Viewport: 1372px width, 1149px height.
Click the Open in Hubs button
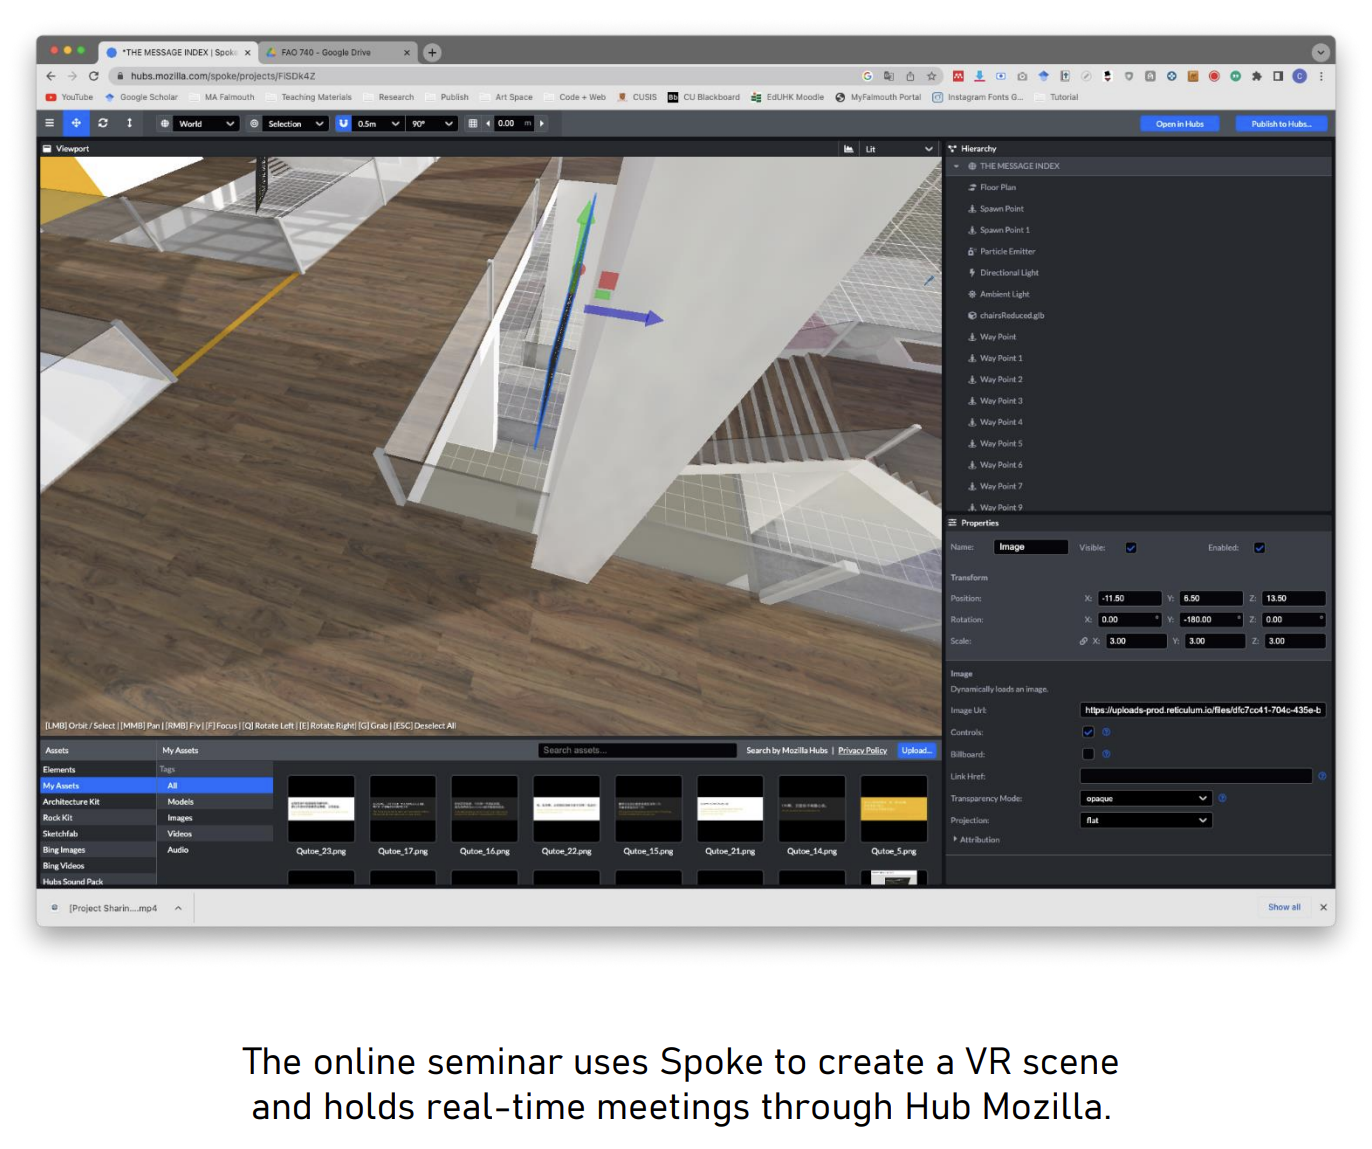pos(1179,124)
